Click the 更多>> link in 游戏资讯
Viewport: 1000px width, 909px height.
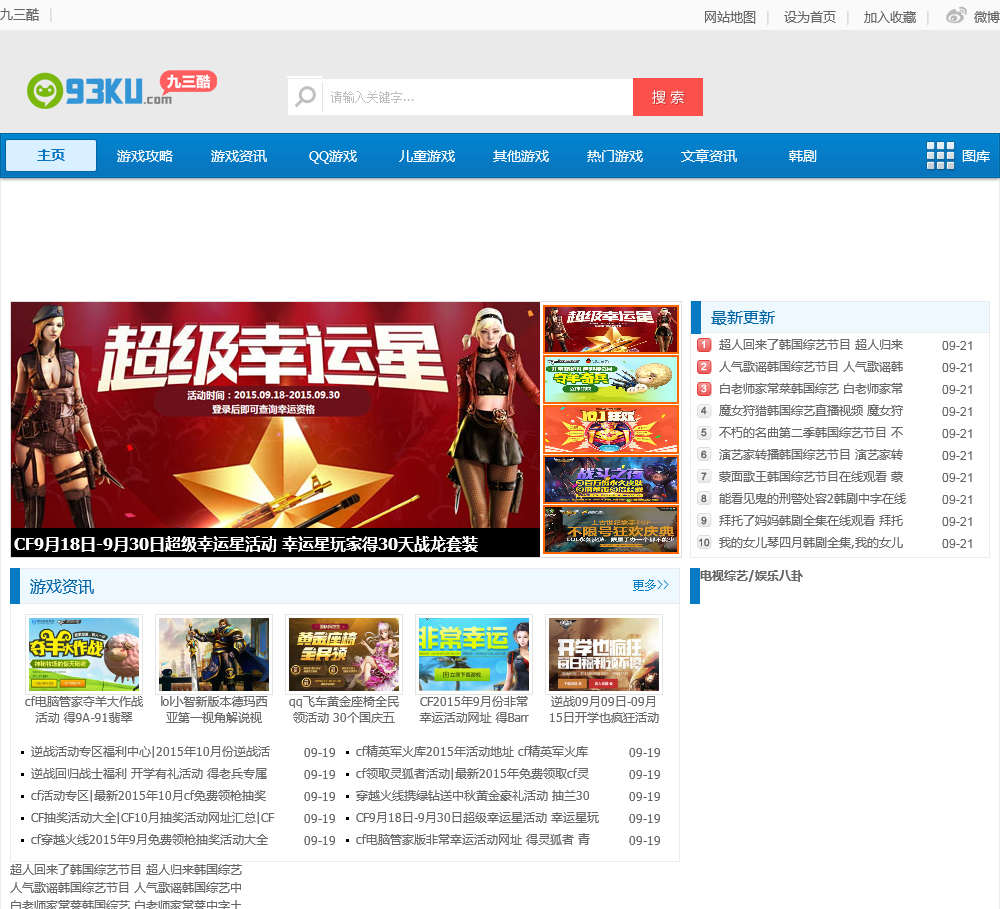[650, 585]
